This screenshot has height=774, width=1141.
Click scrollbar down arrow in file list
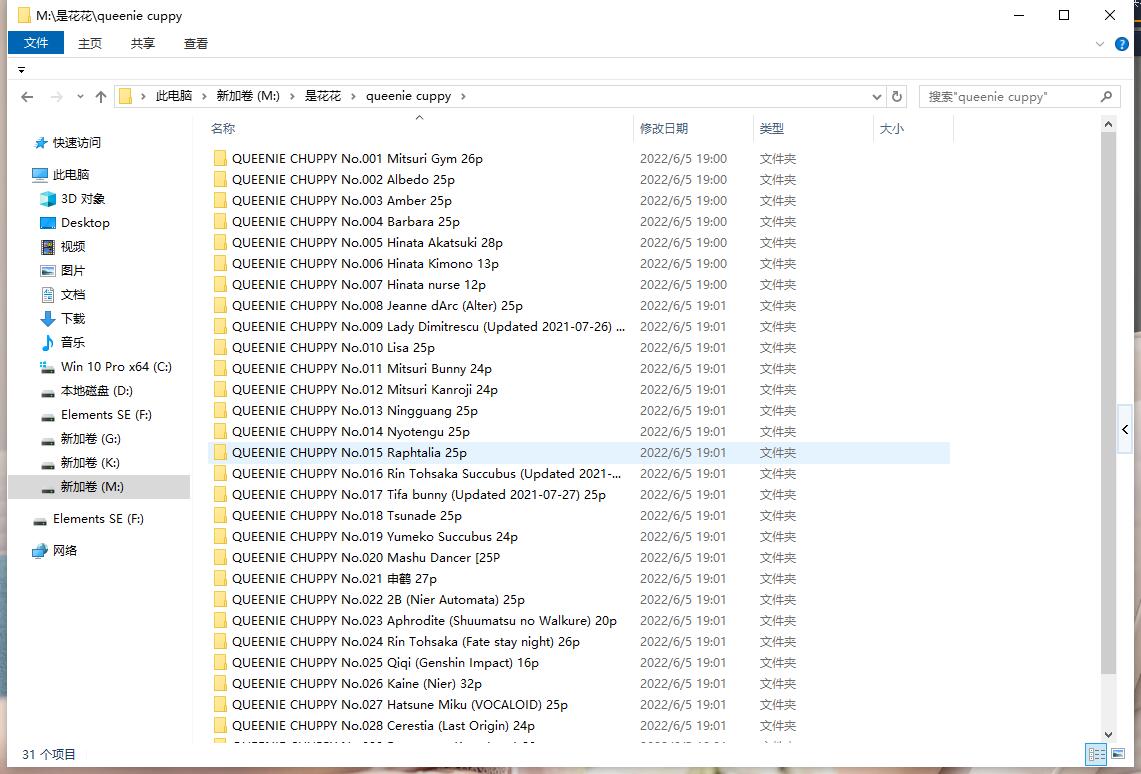coord(1108,735)
